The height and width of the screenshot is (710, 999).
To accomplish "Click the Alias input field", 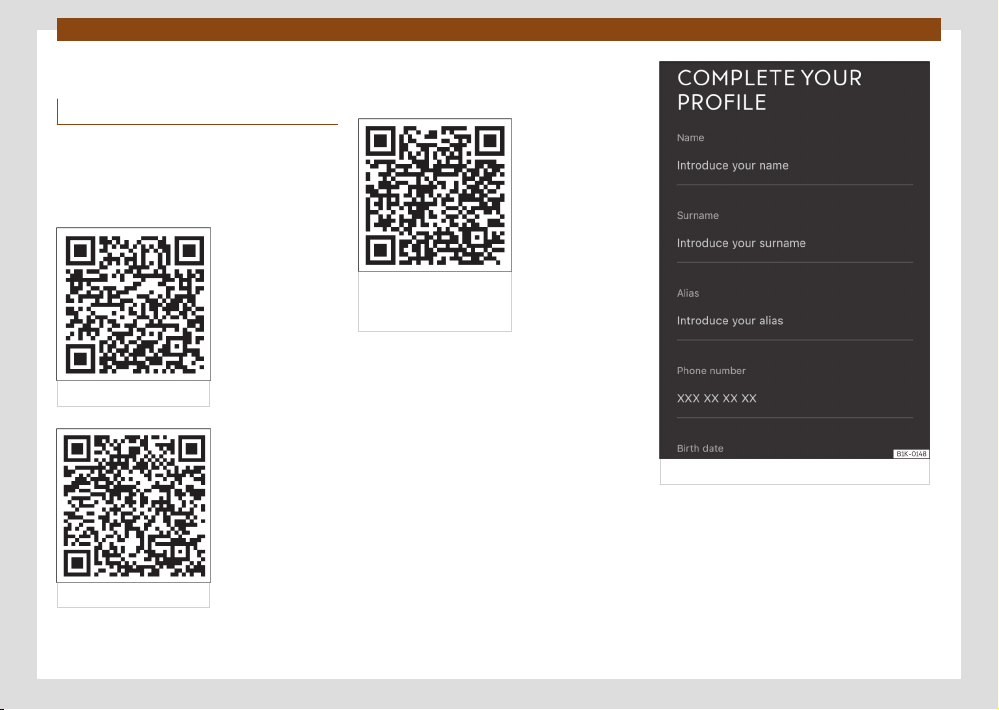I will click(794, 321).
